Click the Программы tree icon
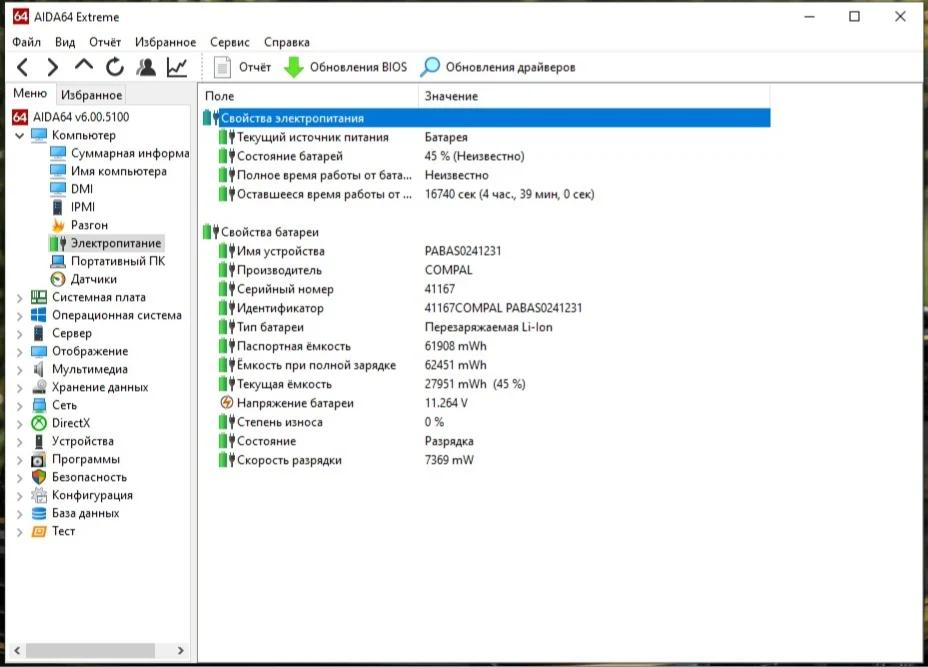 click(x=39, y=459)
